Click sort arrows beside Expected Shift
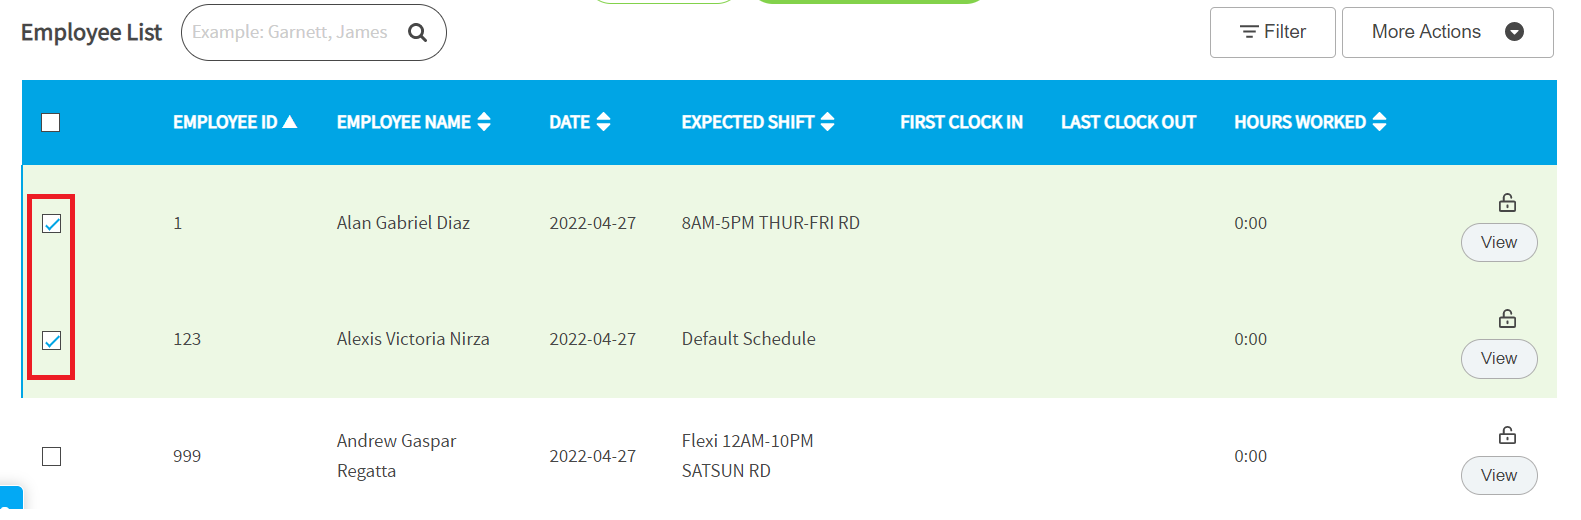 tap(827, 122)
